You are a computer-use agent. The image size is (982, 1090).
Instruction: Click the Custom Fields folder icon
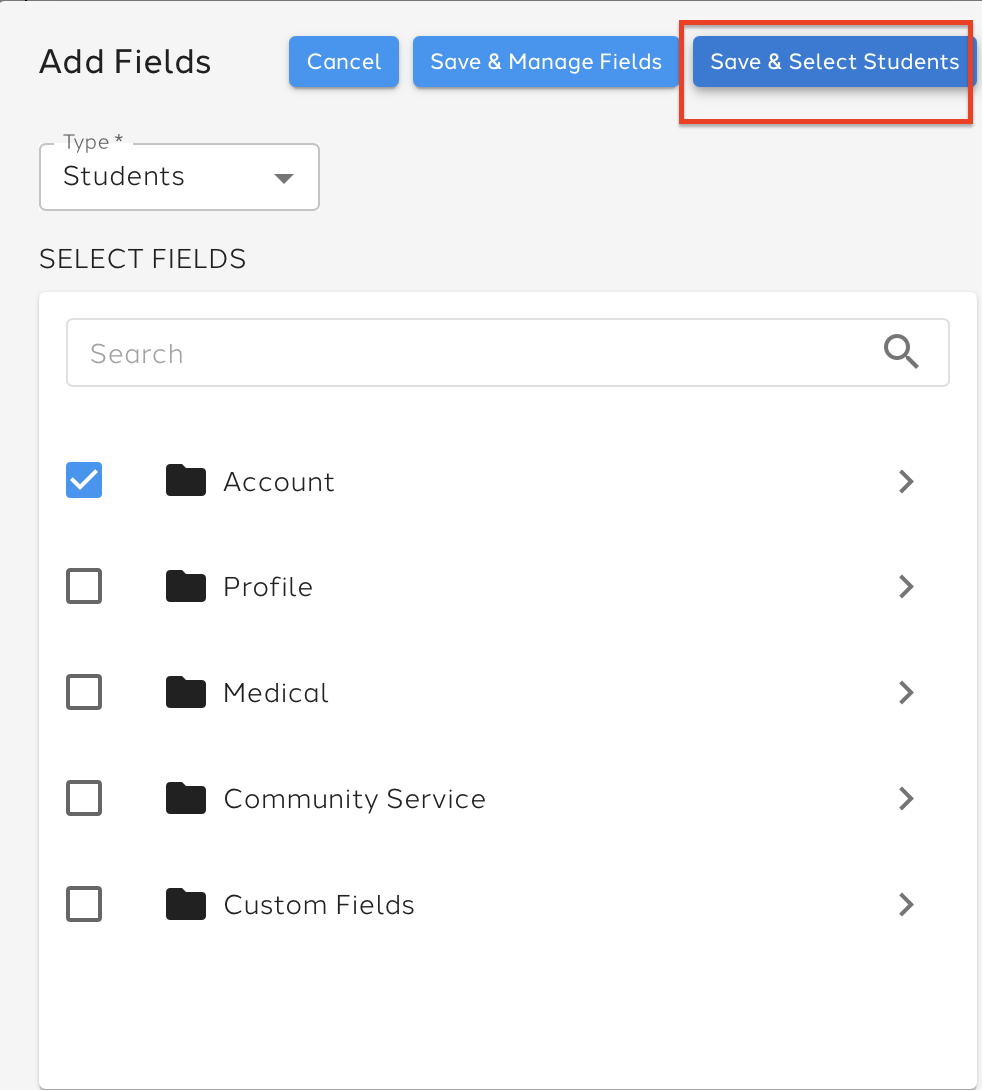185,904
